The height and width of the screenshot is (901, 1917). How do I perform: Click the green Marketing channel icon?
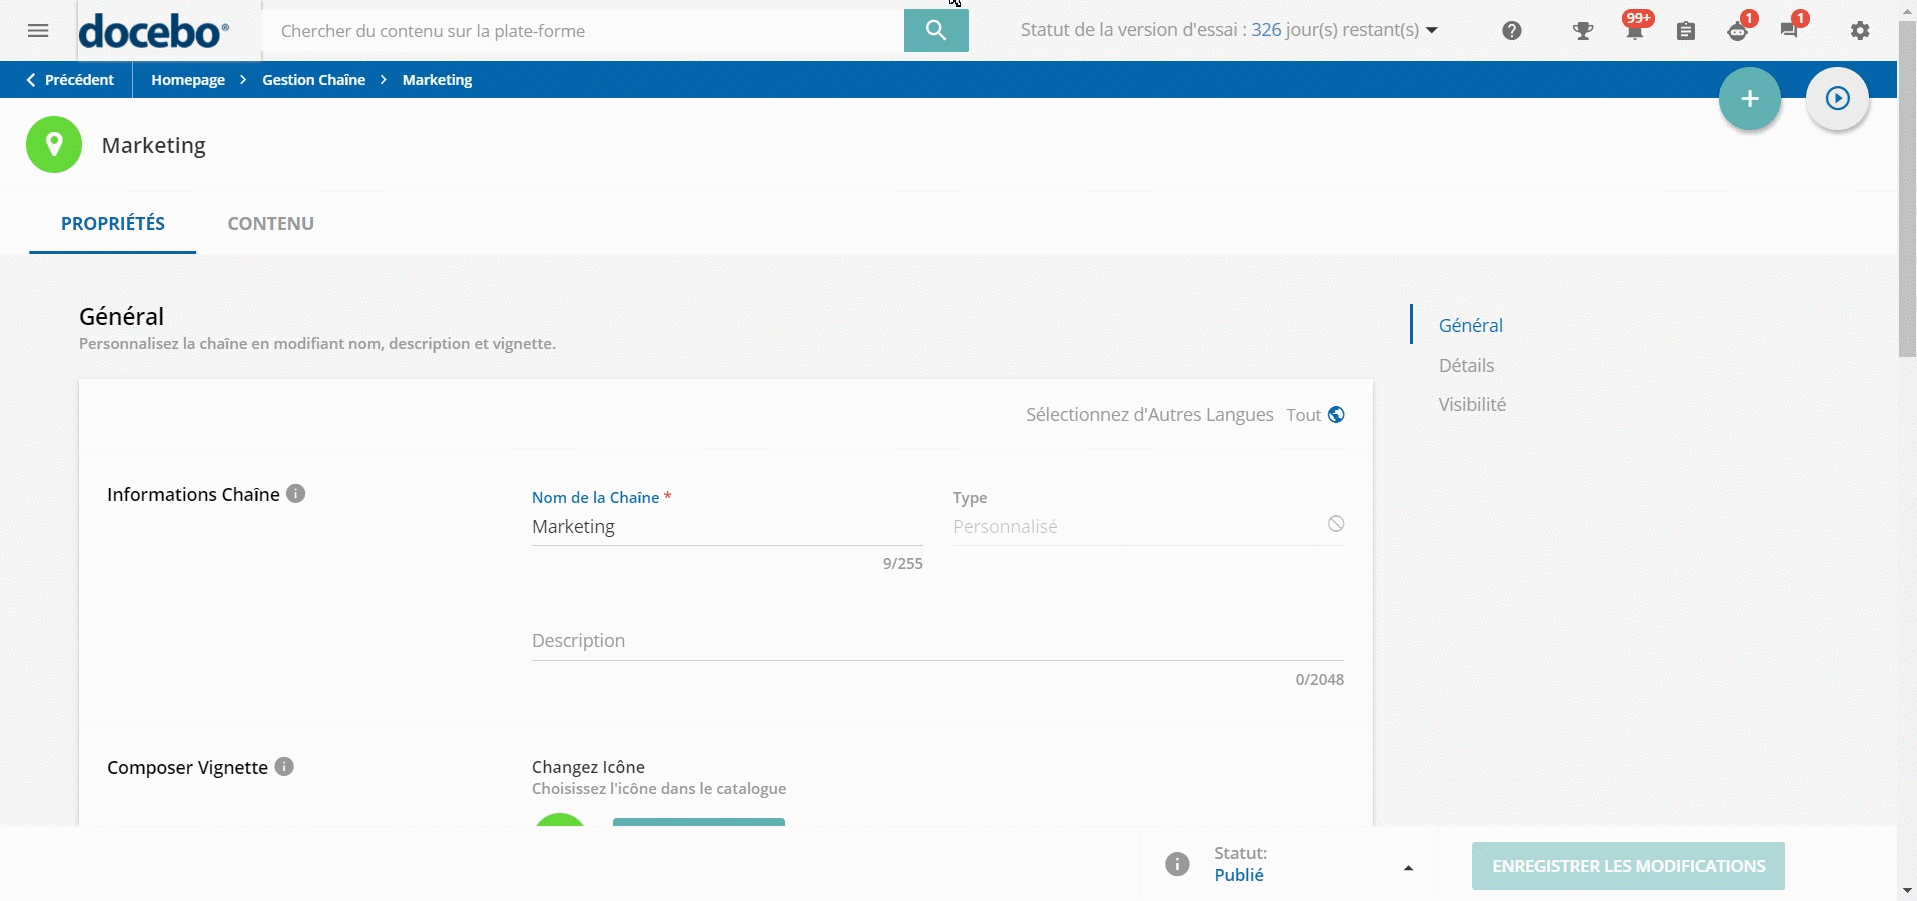pyautogui.click(x=54, y=145)
